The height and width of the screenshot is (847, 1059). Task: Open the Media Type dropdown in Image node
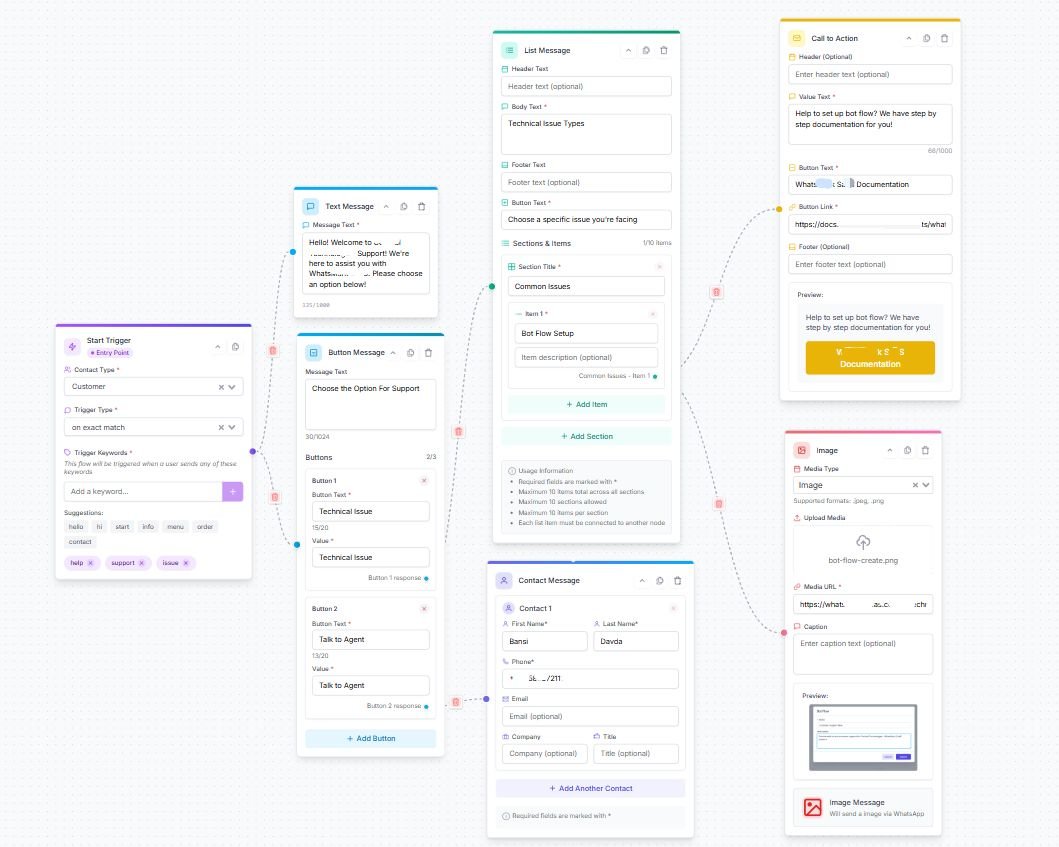click(x=925, y=485)
